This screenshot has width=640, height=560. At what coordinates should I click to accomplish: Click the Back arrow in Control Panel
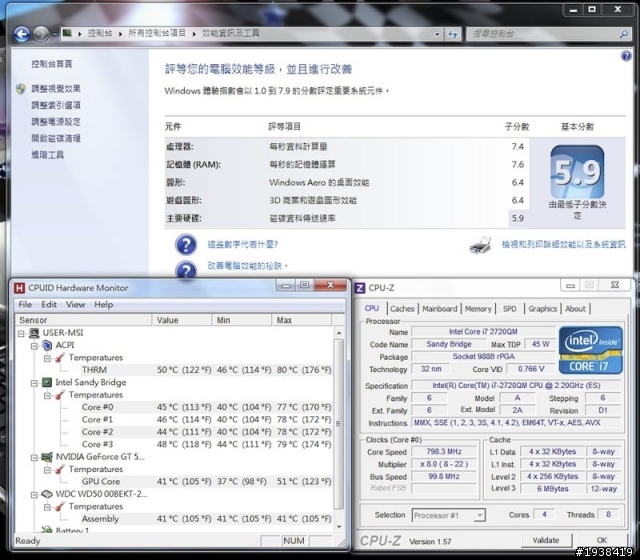tap(22, 34)
